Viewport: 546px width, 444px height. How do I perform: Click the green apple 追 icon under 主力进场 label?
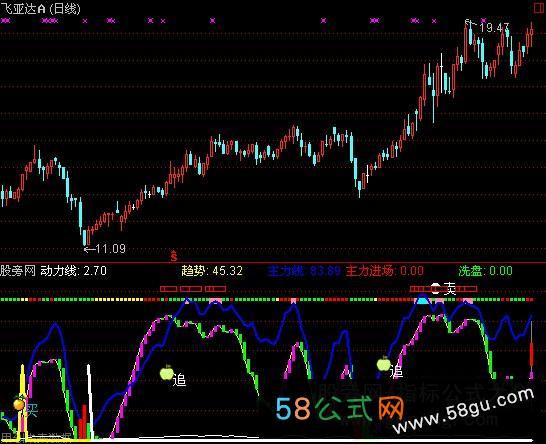pos(384,364)
